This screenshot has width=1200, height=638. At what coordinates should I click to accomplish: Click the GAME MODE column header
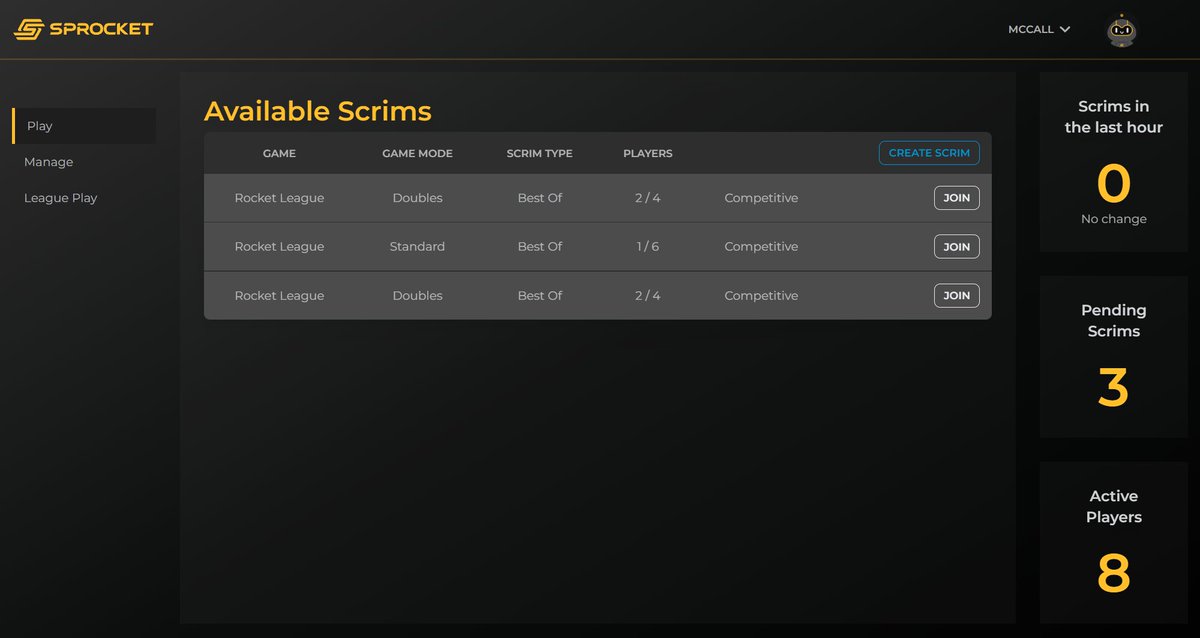coord(417,154)
